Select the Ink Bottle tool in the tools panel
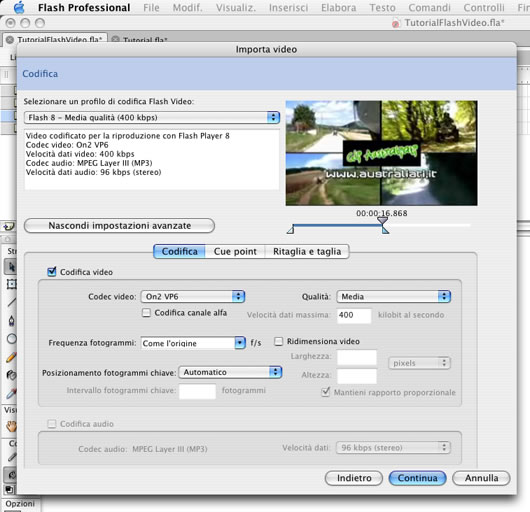This screenshot has width=530, height=512. (x=11, y=375)
